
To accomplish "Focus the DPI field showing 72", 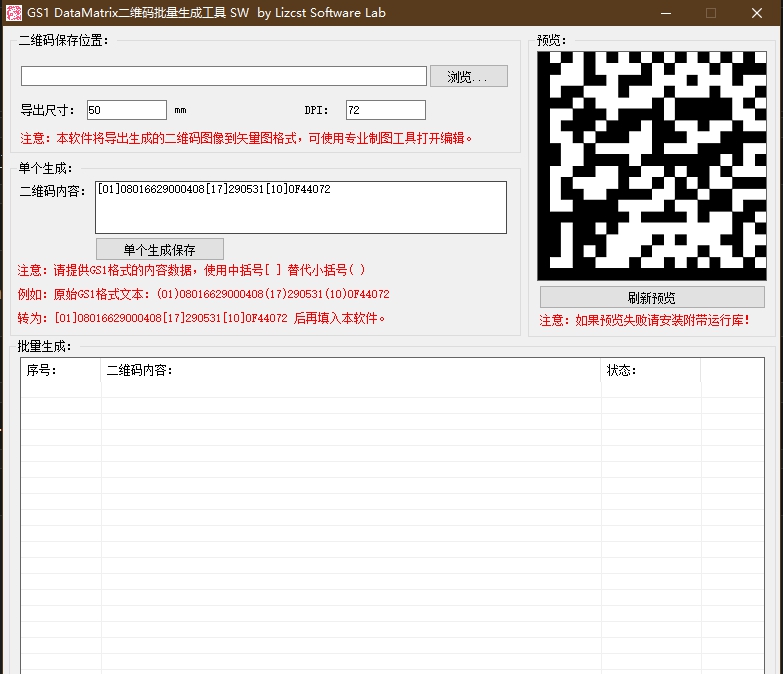I will [386, 110].
